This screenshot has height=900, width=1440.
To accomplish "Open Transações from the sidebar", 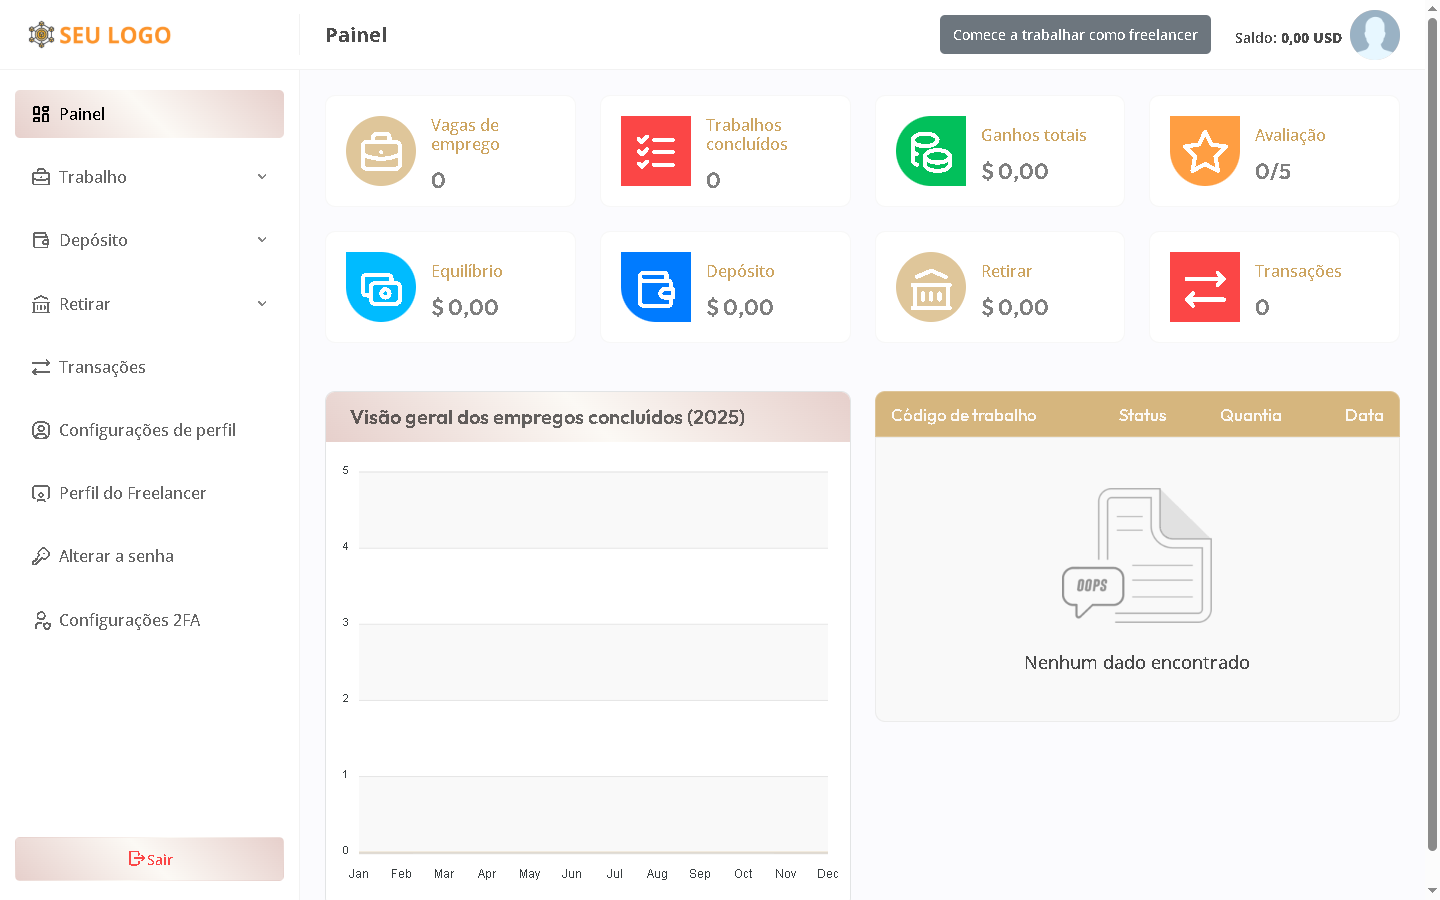I will pos(102,367).
